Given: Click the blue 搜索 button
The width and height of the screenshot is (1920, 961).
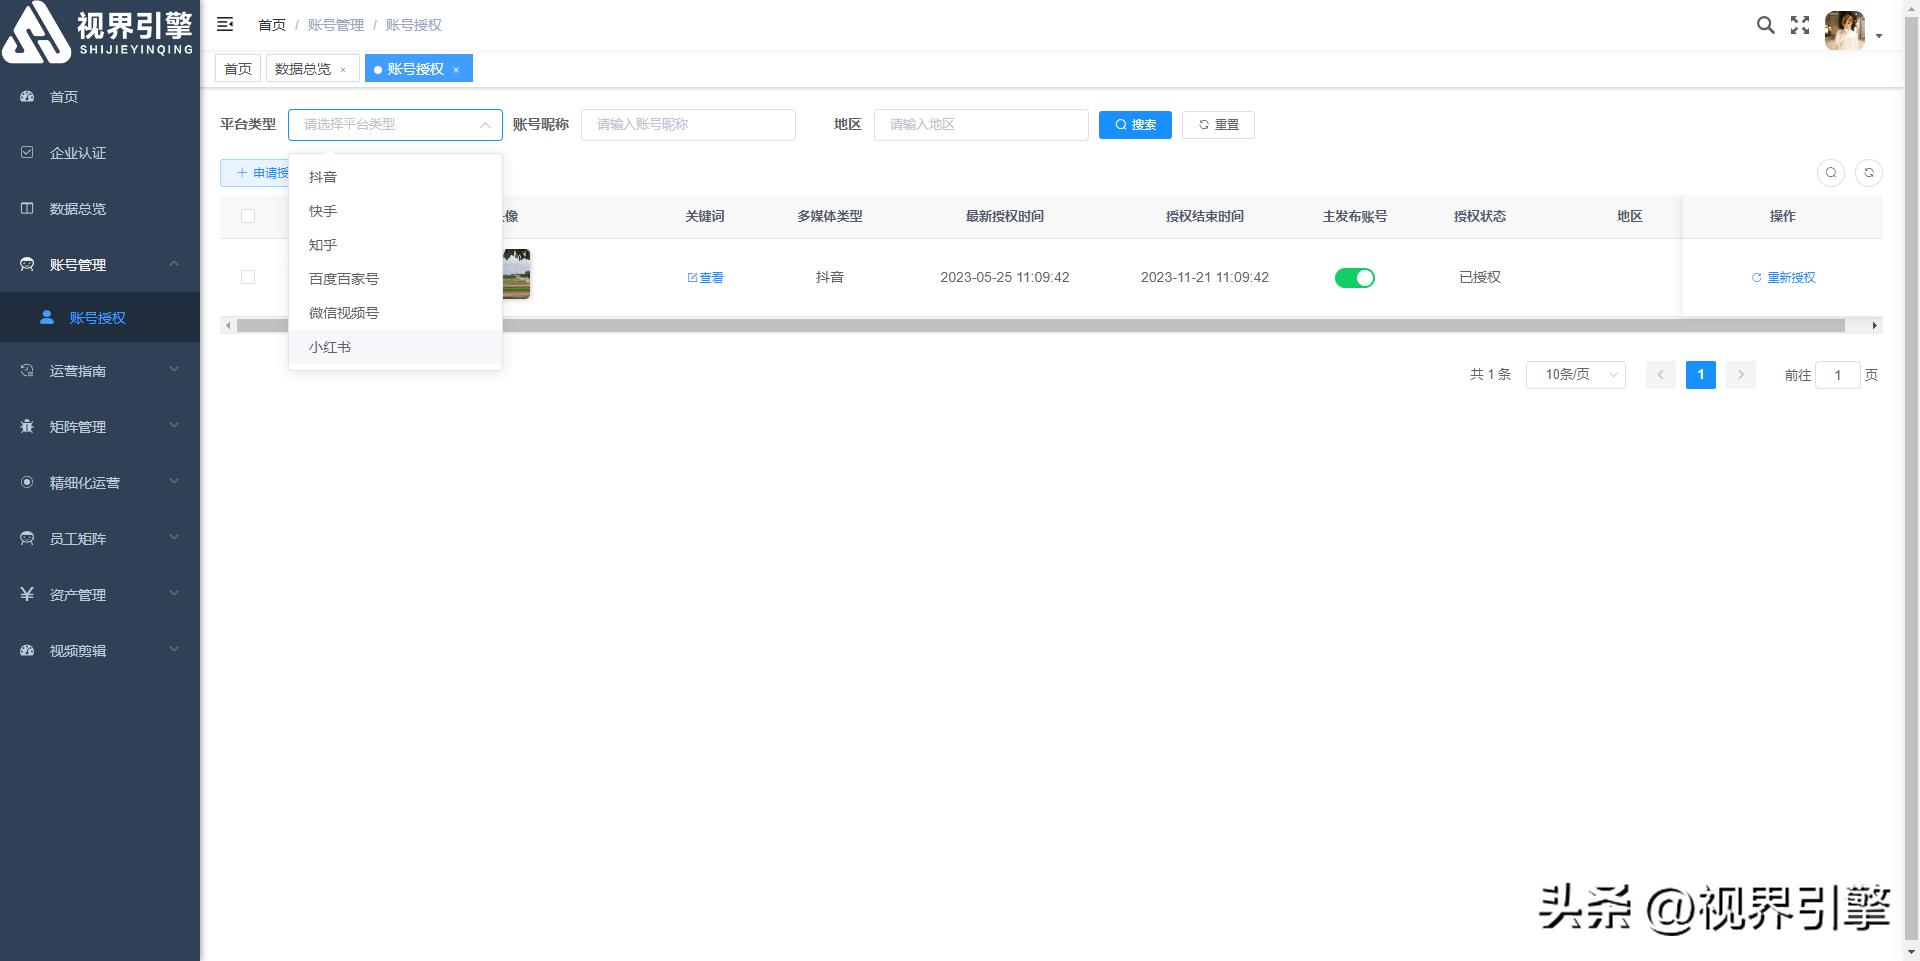Looking at the screenshot, I should coord(1135,124).
